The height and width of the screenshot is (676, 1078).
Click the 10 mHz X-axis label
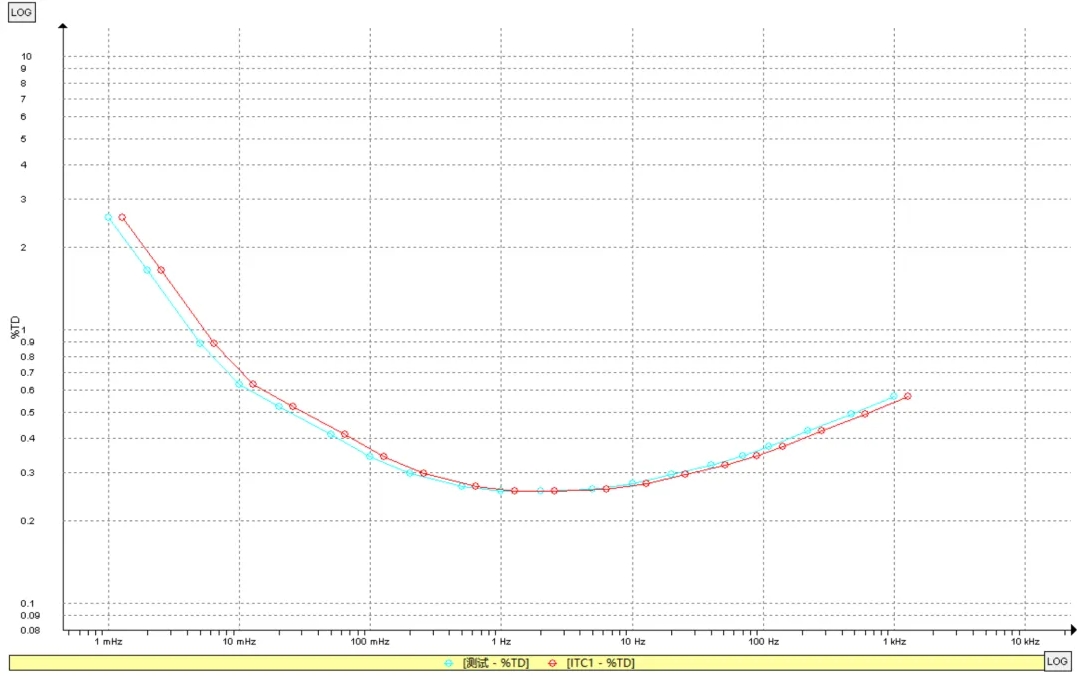(x=239, y=643)
